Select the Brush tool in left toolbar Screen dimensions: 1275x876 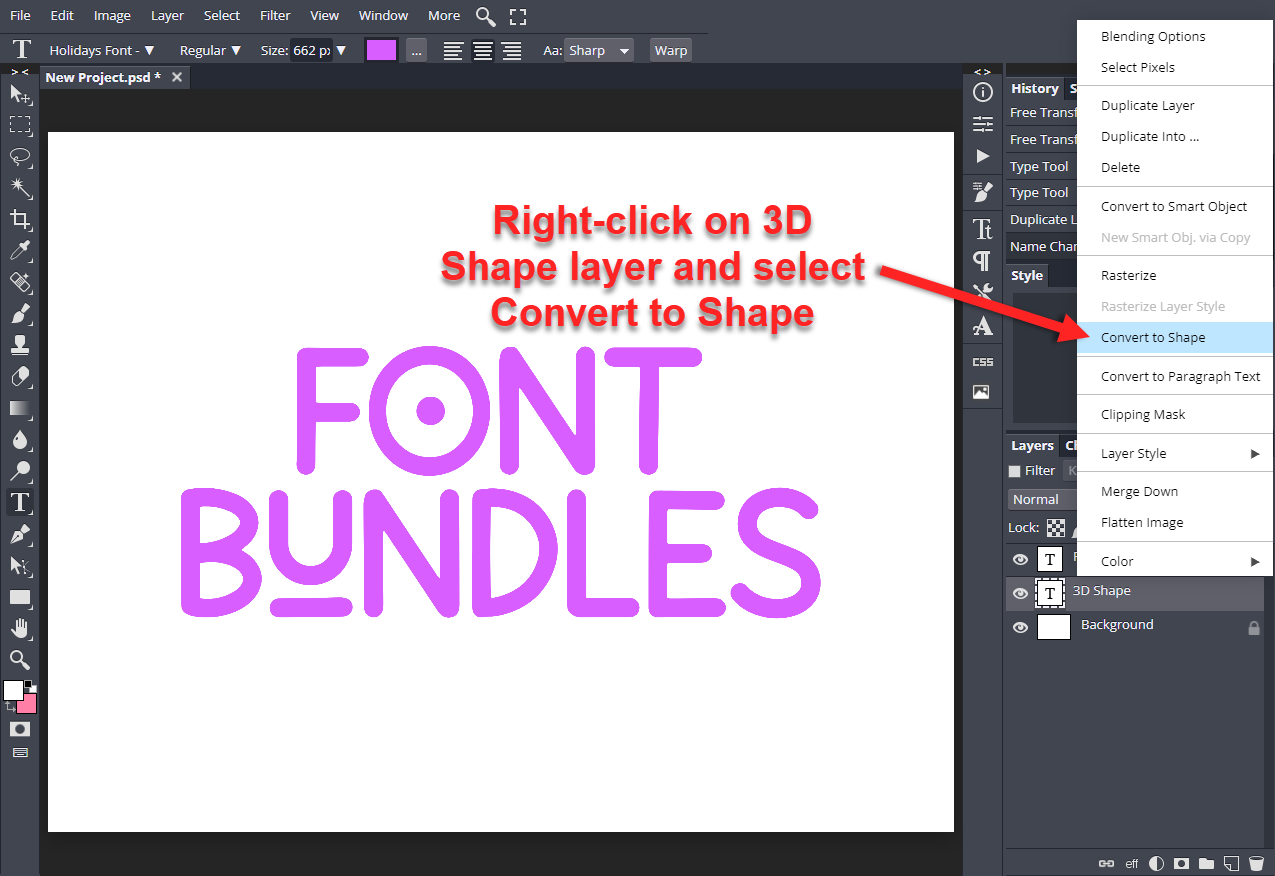20,314
